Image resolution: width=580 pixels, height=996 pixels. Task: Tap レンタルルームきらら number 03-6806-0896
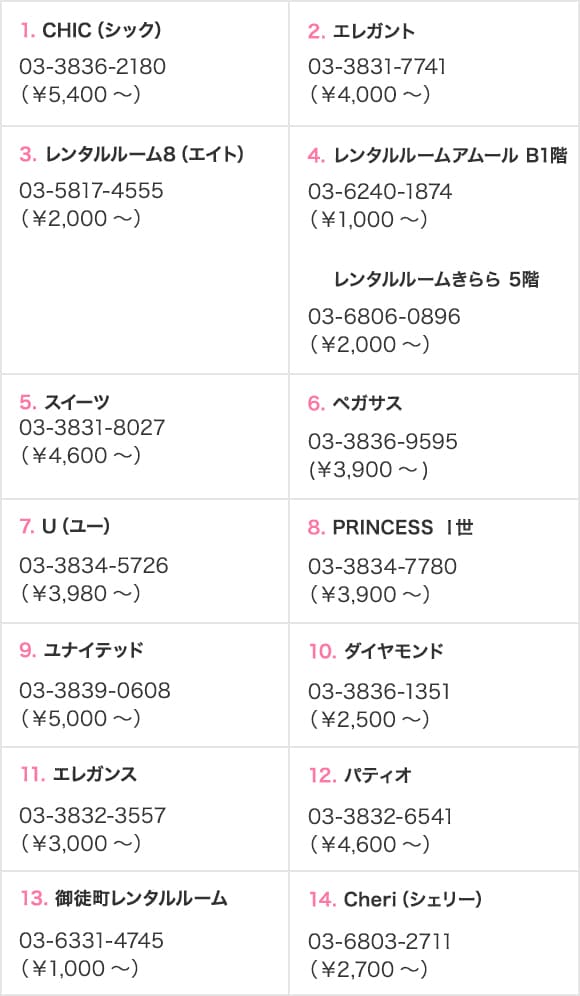click(384, 316)
